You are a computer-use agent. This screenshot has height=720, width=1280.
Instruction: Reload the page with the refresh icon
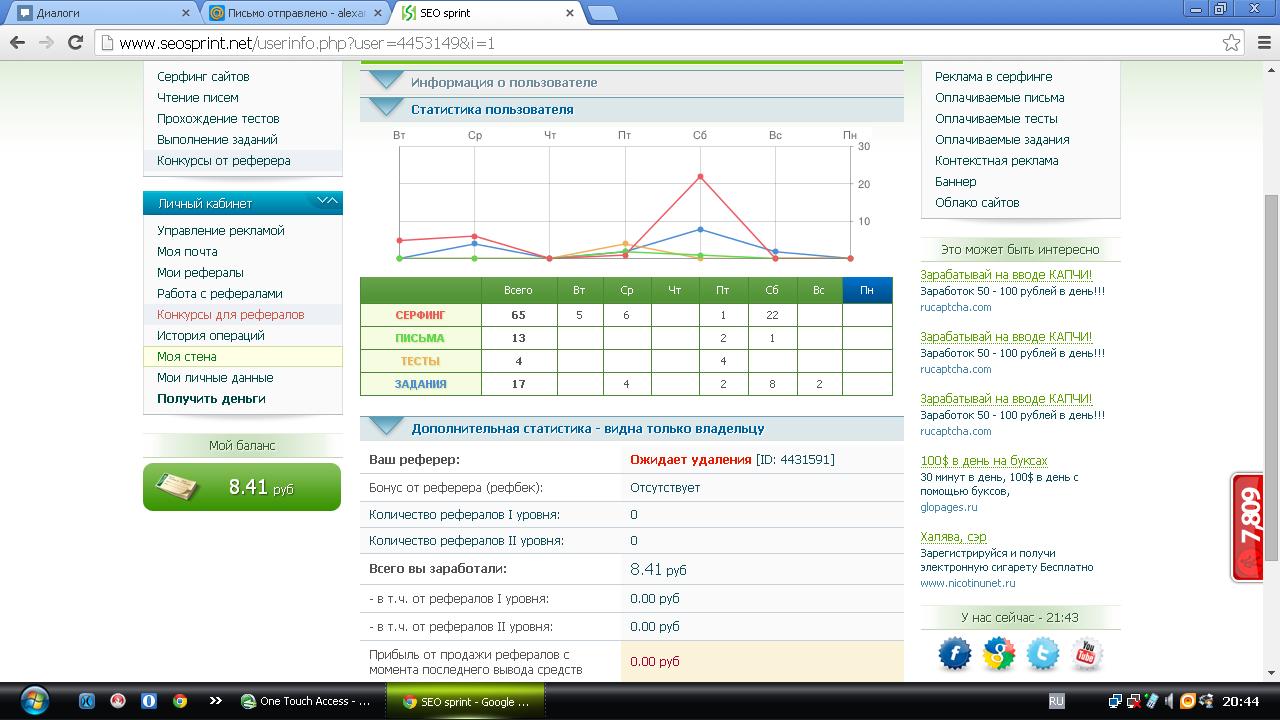point(75,42)
